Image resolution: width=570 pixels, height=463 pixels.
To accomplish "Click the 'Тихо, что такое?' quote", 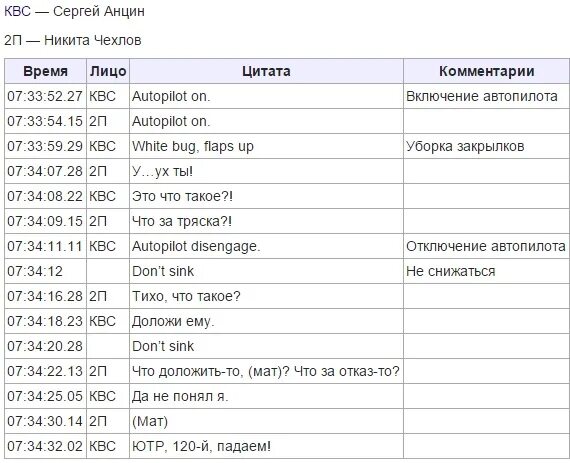I will tap(186, 296).
